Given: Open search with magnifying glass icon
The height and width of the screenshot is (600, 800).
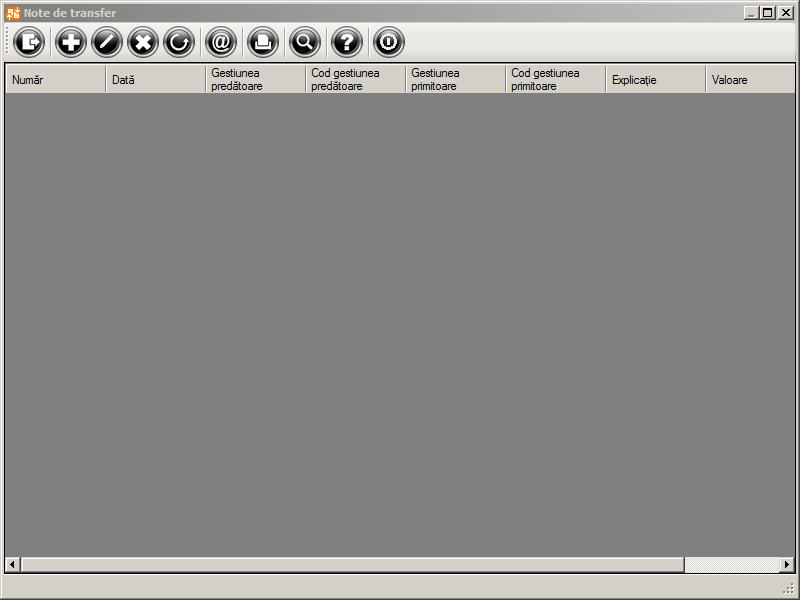Looking at the screenshot, I should (305, 42).
